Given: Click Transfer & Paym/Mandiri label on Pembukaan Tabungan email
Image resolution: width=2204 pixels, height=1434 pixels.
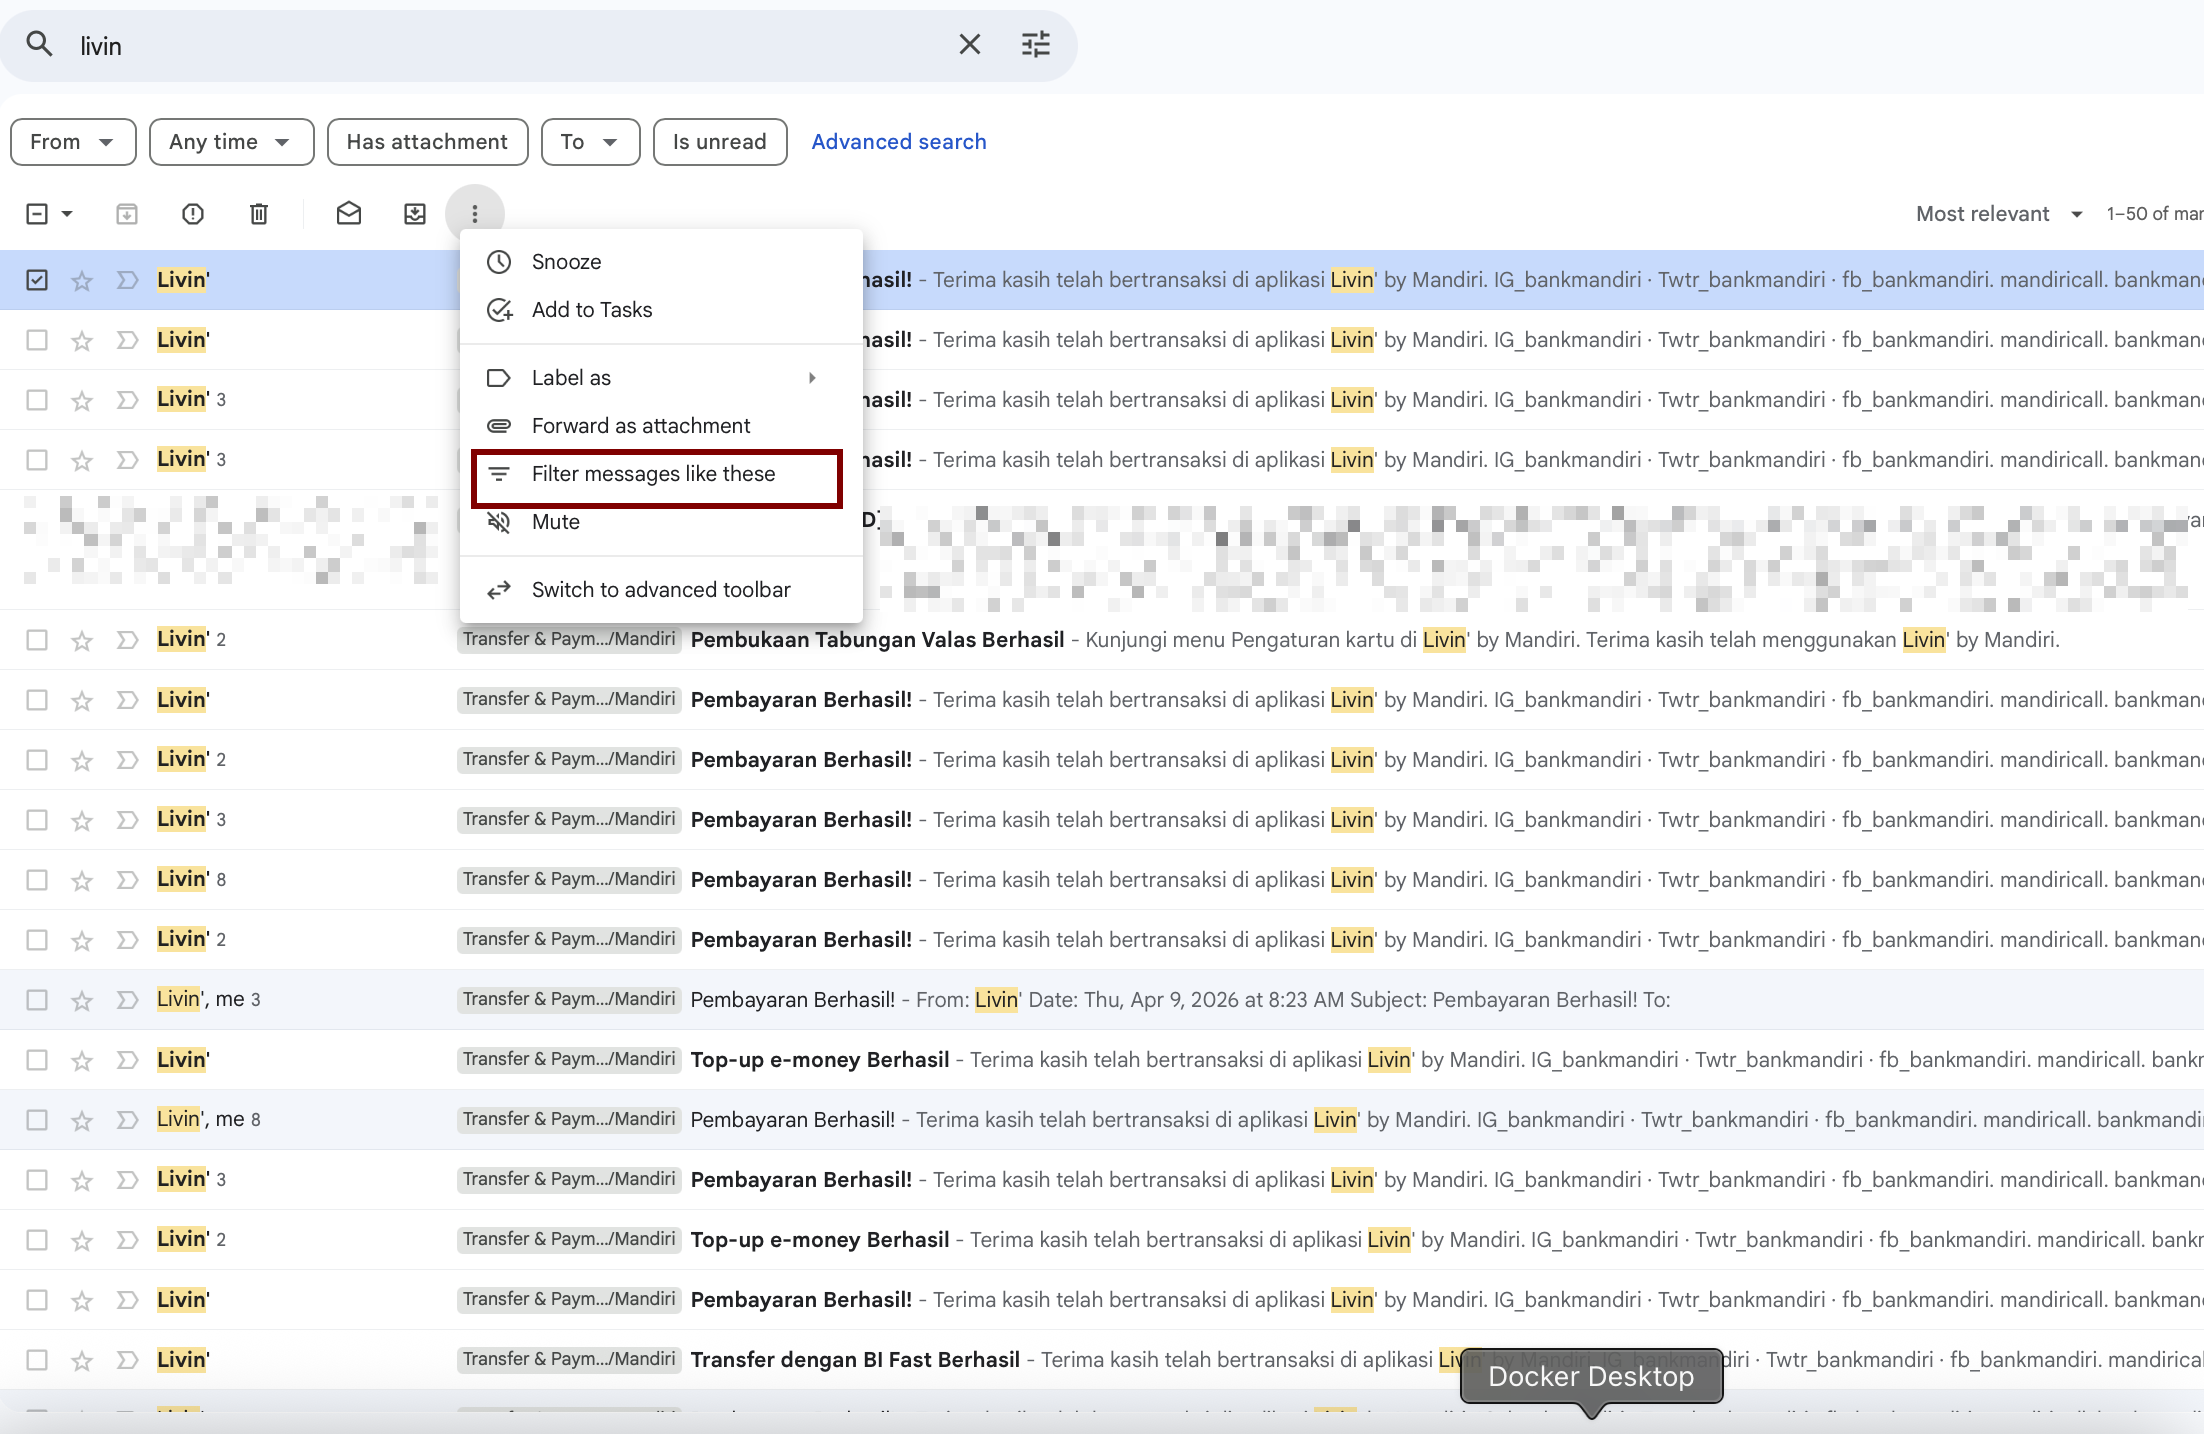Looking at the screenshot, I should (569, 639).
